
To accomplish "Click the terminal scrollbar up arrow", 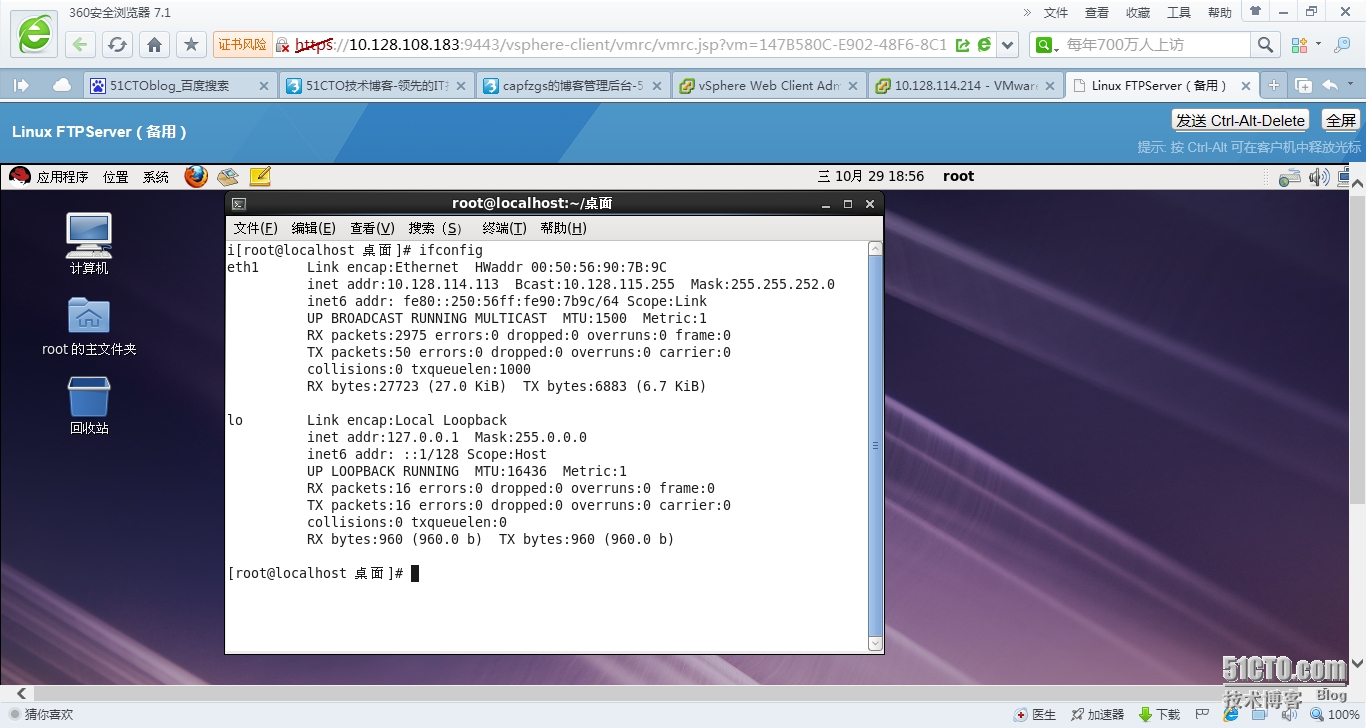I will coord(876,248).
